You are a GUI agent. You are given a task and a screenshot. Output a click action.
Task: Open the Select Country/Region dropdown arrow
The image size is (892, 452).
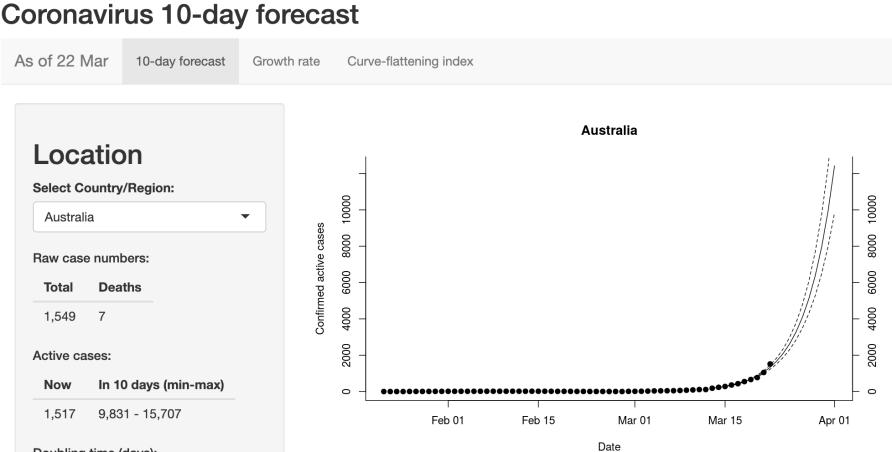coord(245,217)
